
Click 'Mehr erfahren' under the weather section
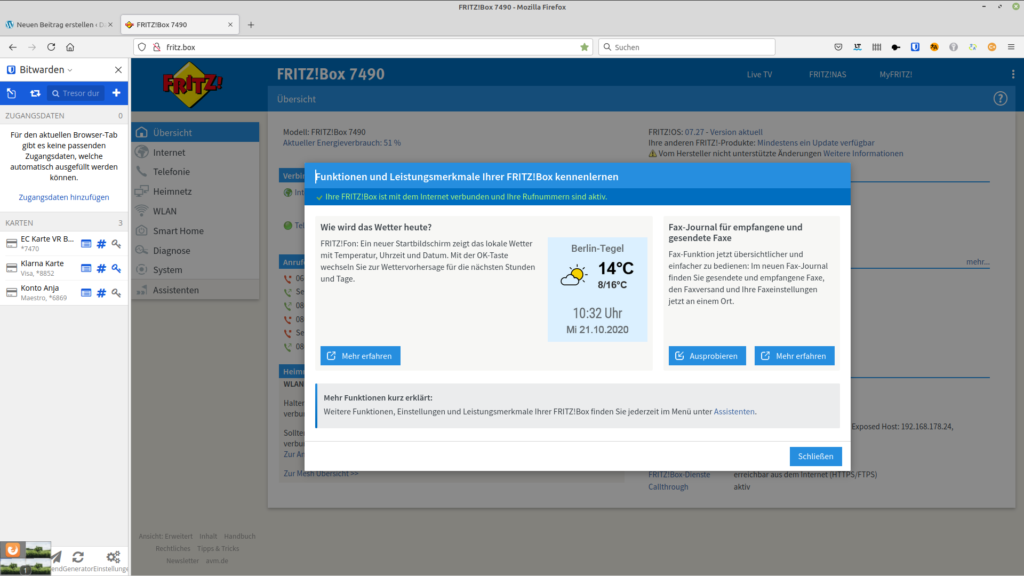pos(360,356)
